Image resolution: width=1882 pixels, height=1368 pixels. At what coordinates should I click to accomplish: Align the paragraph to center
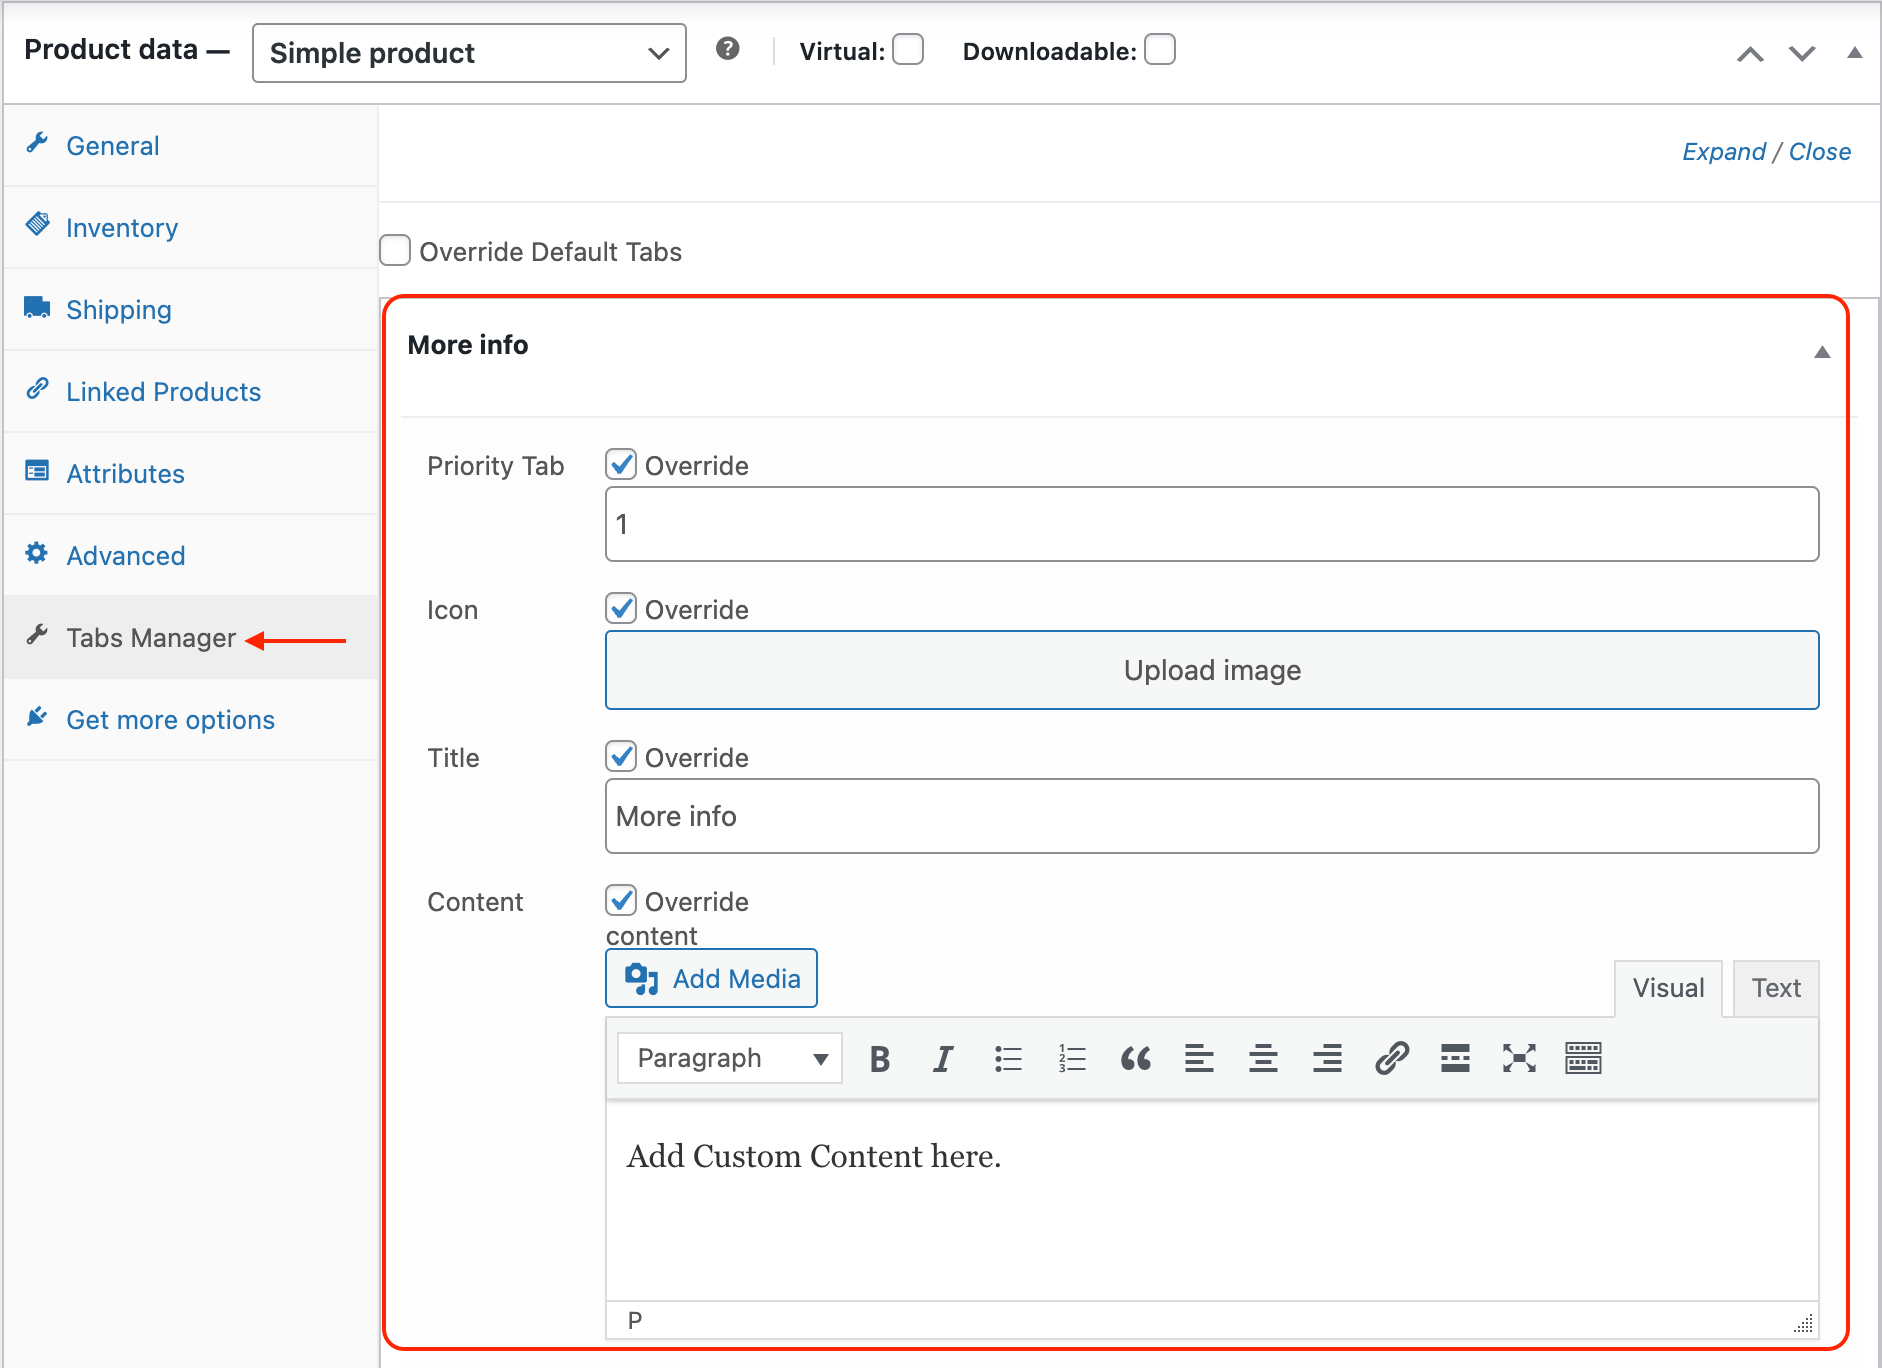click(x=1263, y=1058)
